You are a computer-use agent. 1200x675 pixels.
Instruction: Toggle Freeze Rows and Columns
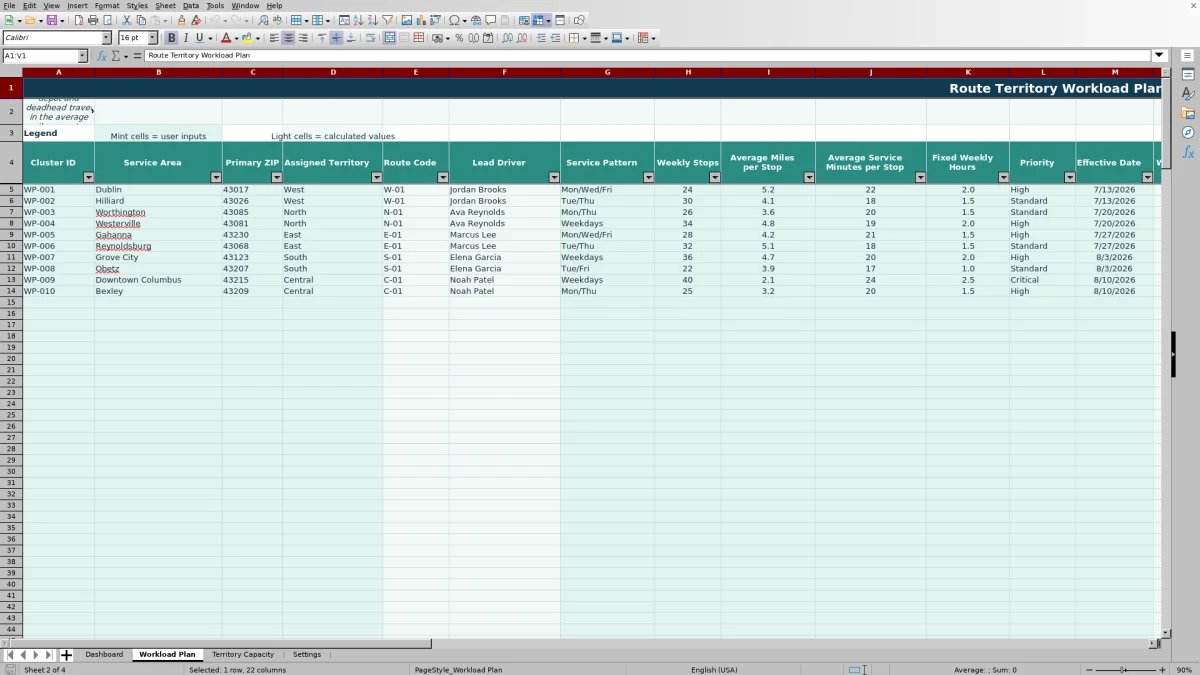point(538,20)
